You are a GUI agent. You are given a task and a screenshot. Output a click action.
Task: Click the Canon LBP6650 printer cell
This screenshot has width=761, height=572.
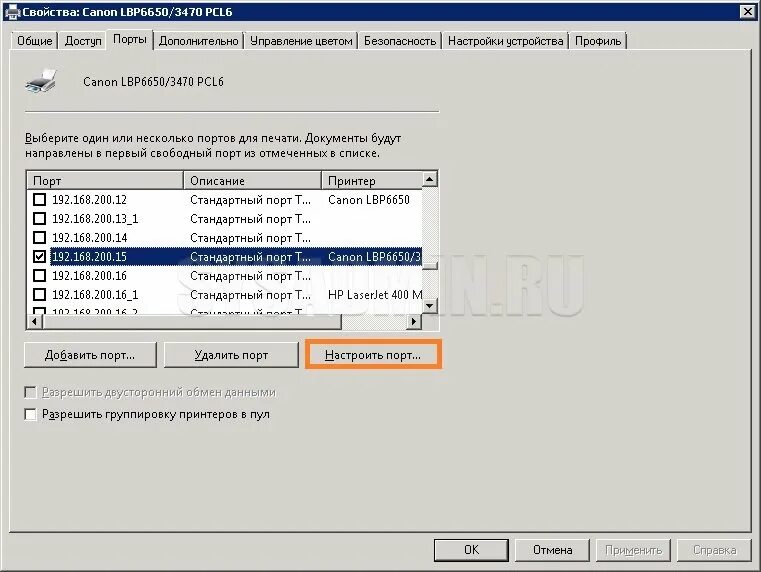(369, 199)
